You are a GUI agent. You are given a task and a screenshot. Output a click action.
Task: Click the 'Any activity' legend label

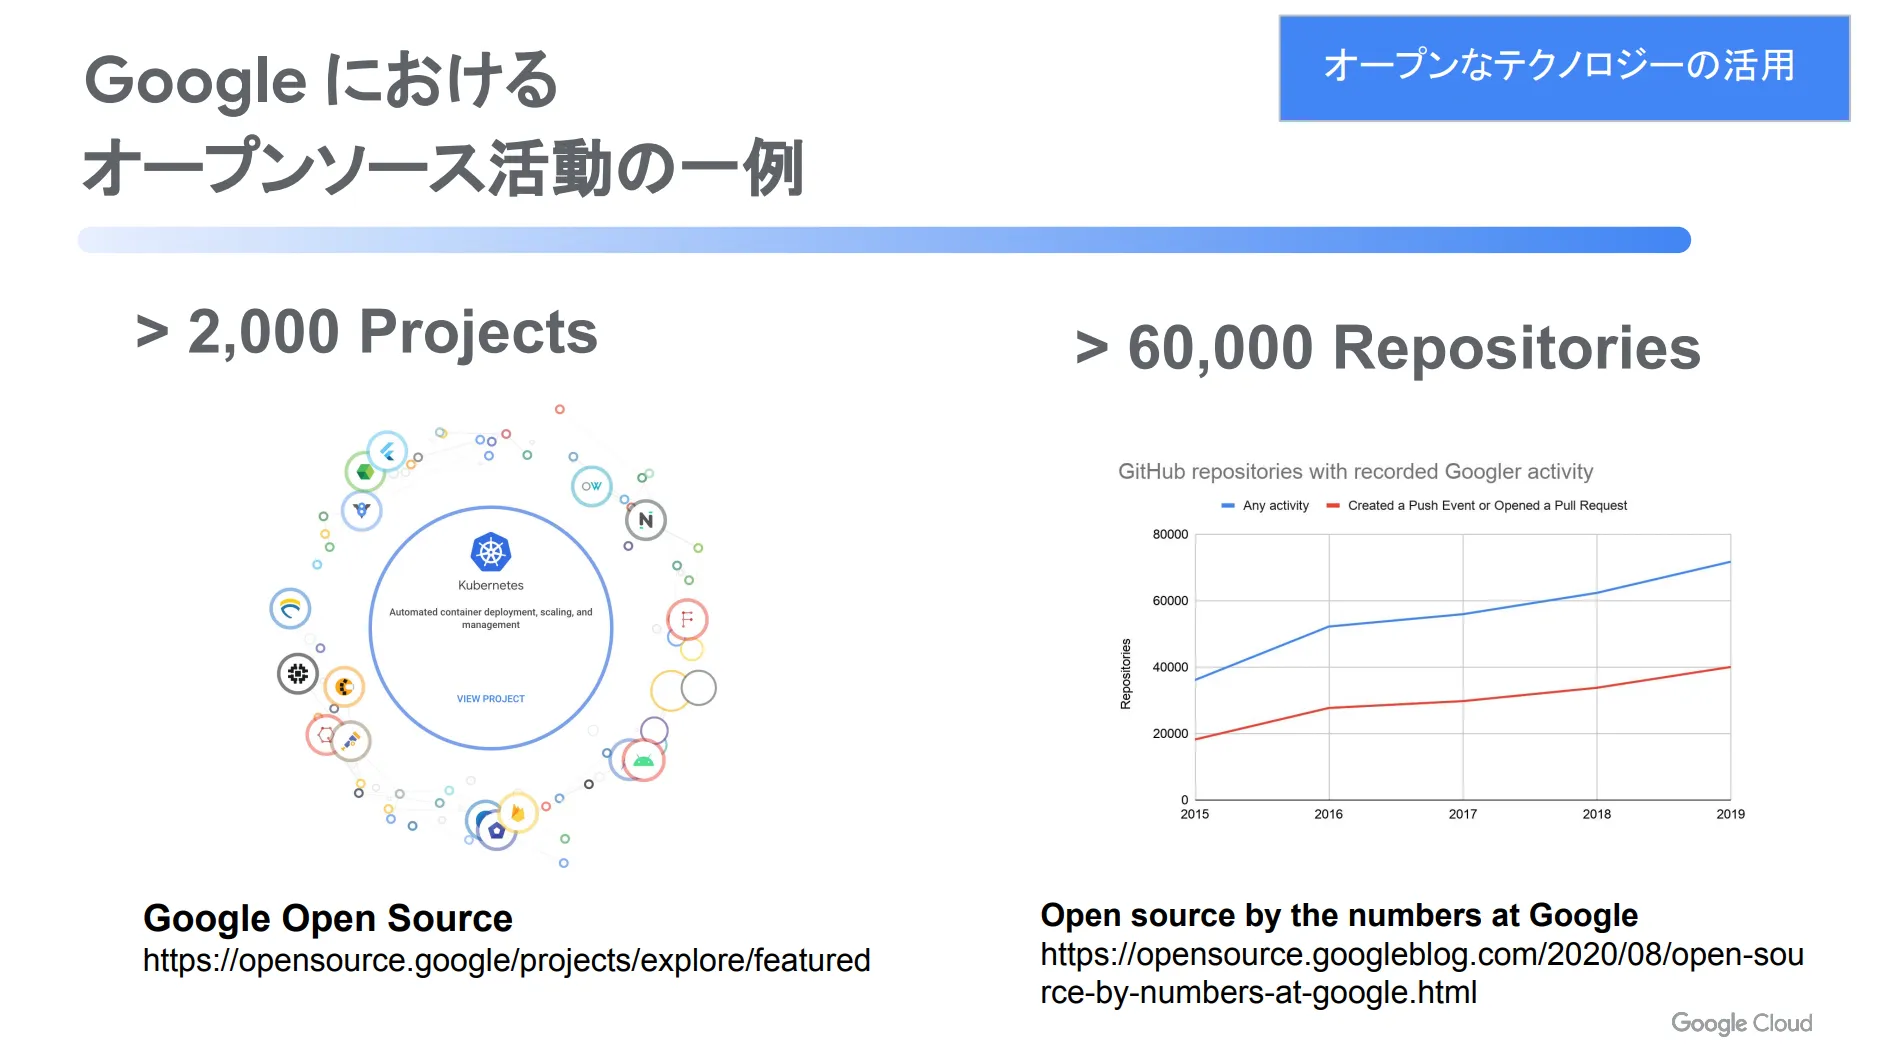click(1276, 506)
